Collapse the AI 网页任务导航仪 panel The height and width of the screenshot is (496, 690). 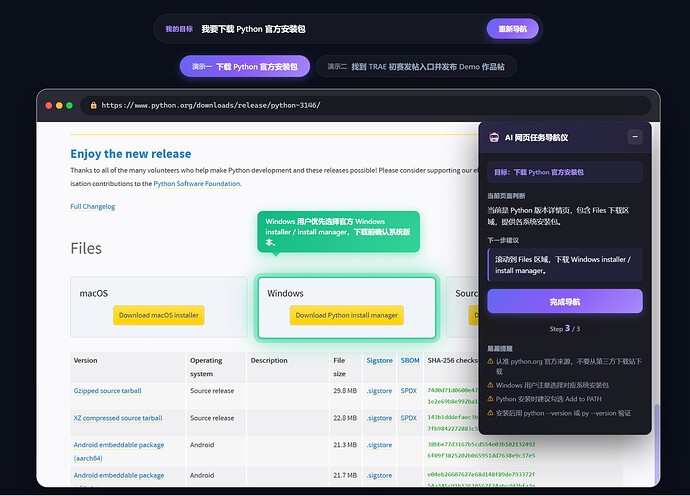[635, 137]
